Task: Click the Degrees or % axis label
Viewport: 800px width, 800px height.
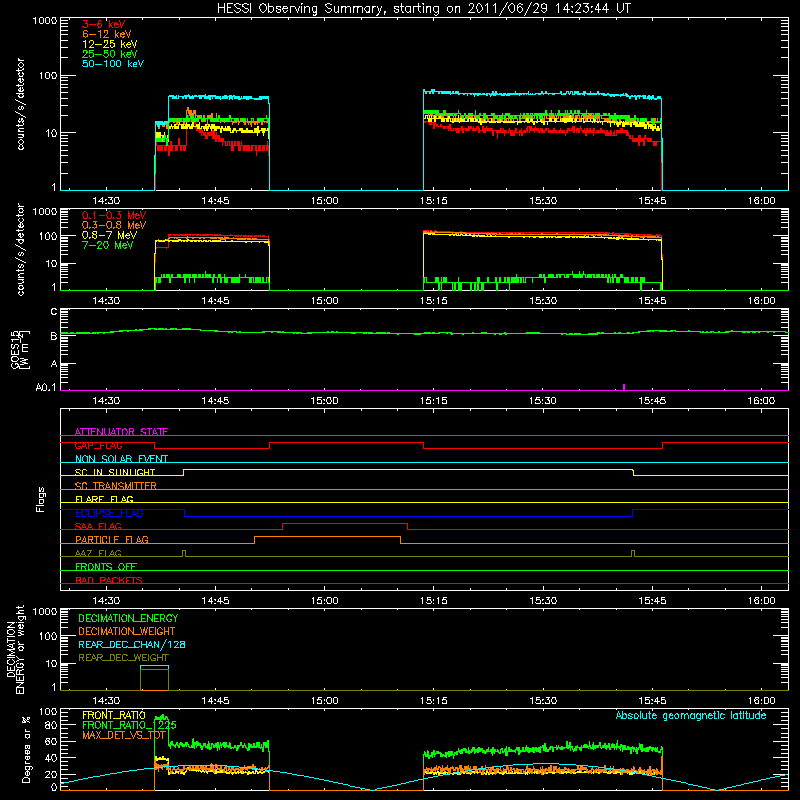Action: tap(26, 749)
